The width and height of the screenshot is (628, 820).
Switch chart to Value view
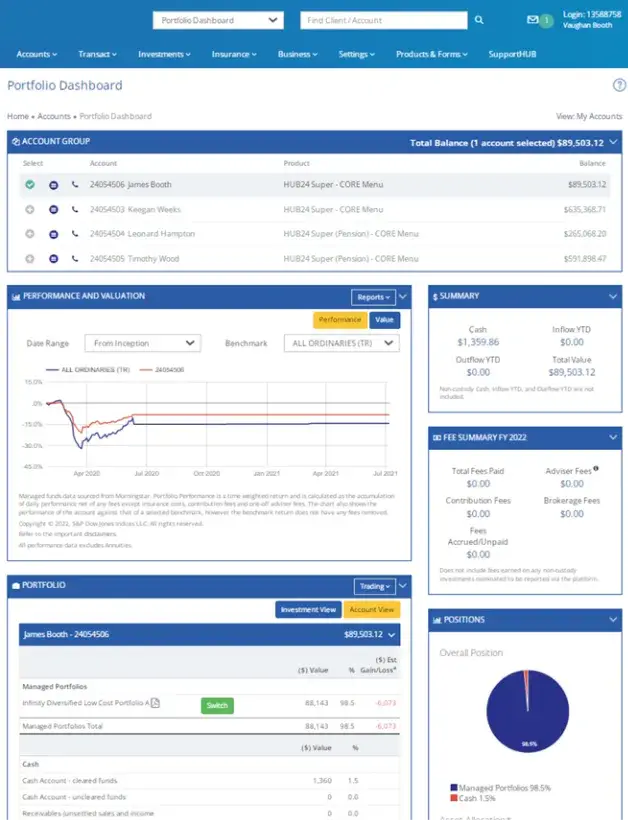click(x=384, y=320)
